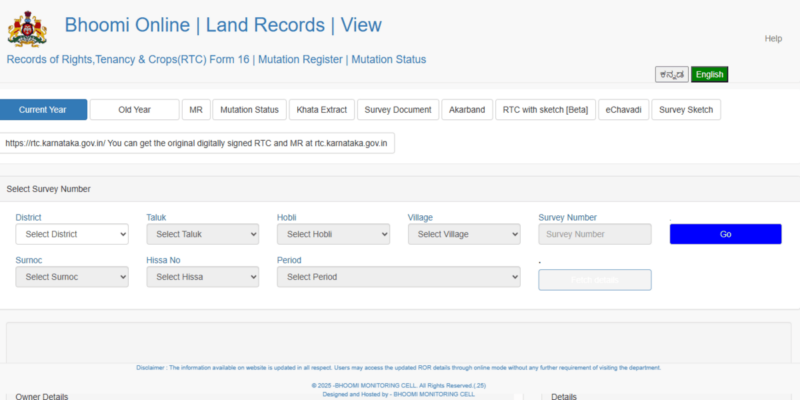800x400 pixels.
Task: Click the Fetch details button
Action: [x=595, y=280]
